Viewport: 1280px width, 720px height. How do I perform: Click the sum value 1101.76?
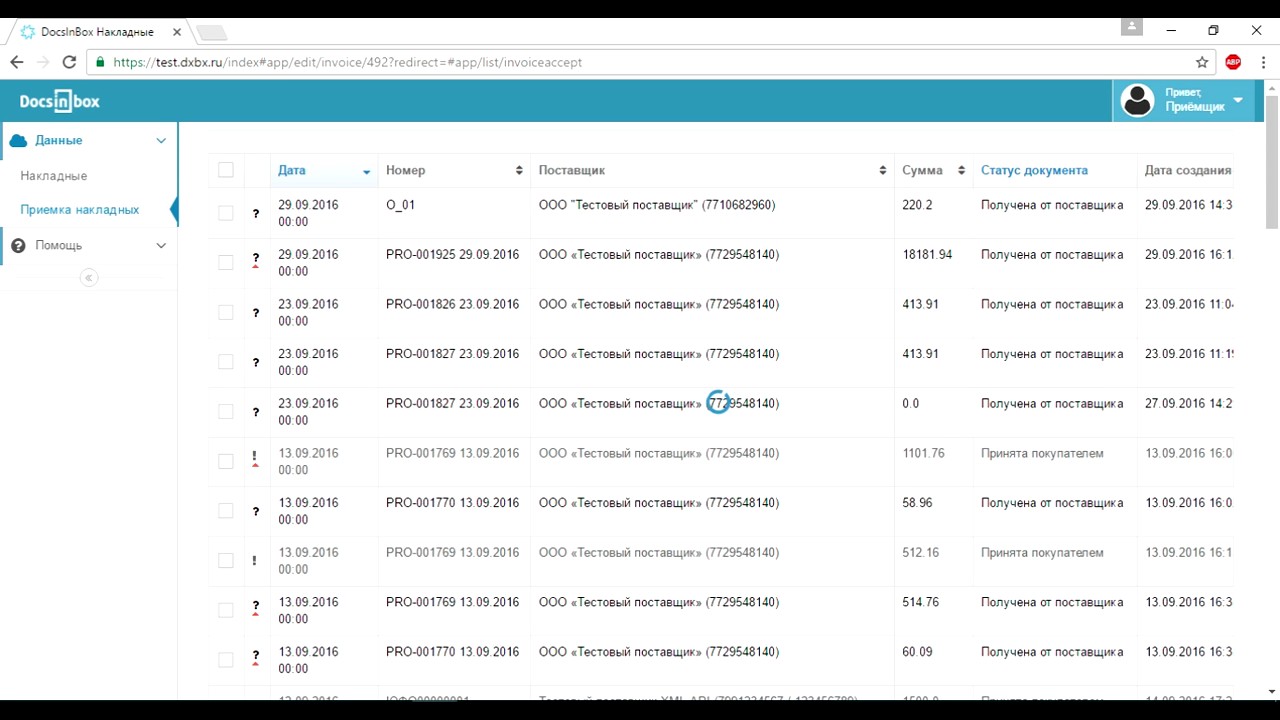tap(923, 453)
